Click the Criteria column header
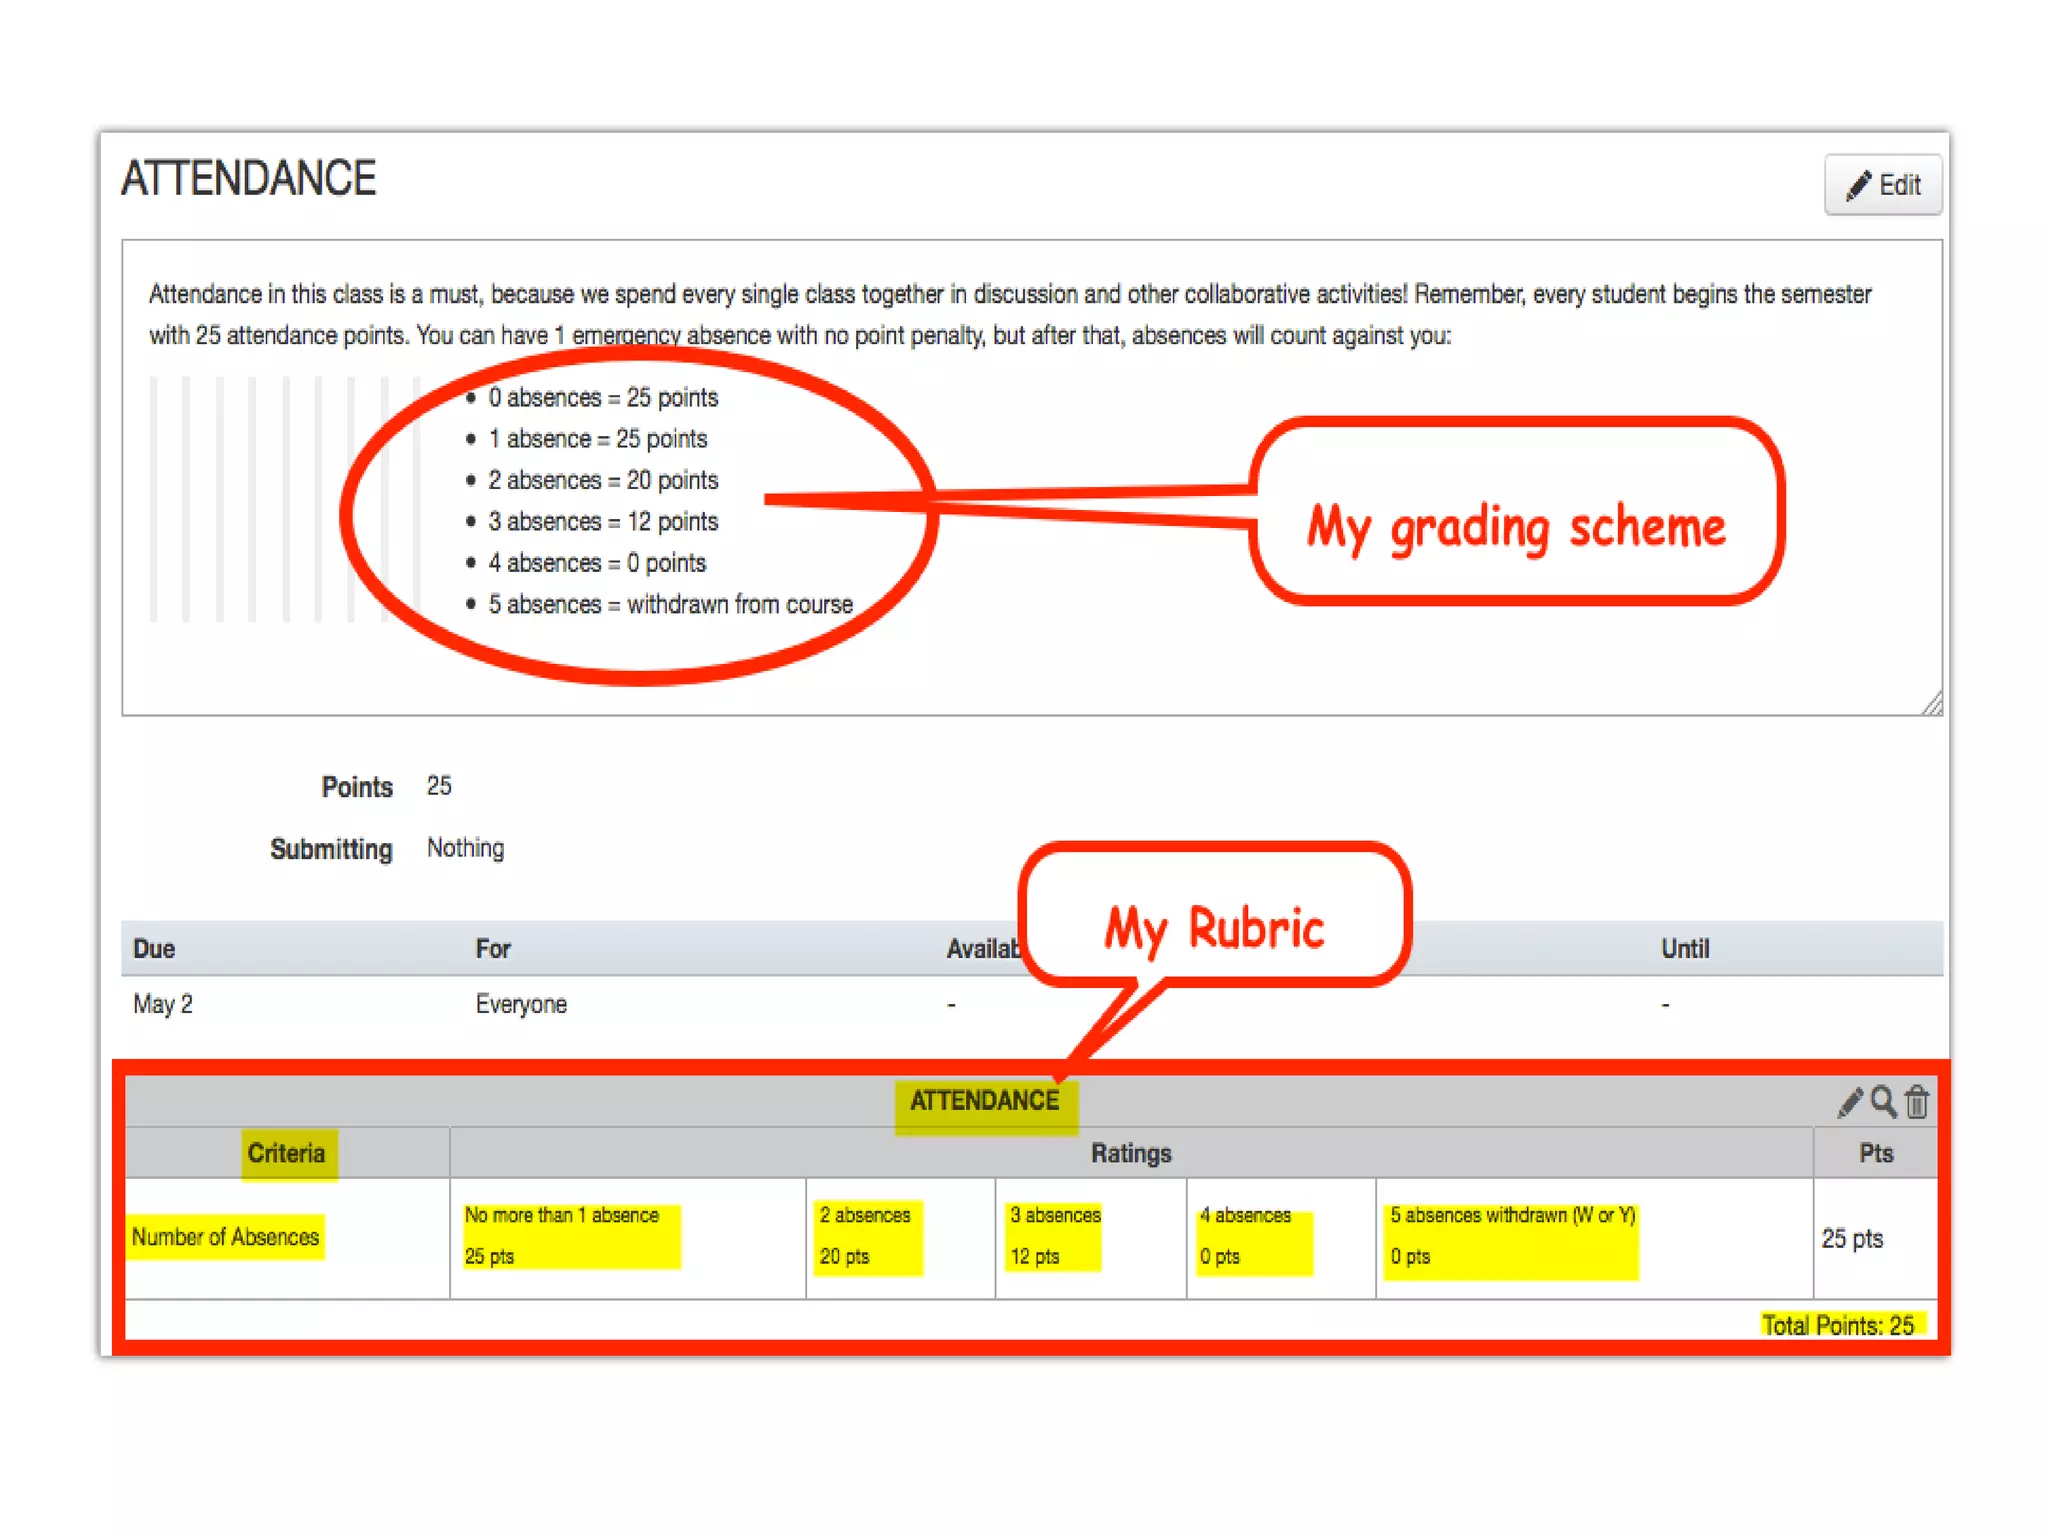 pos(287,1153)
